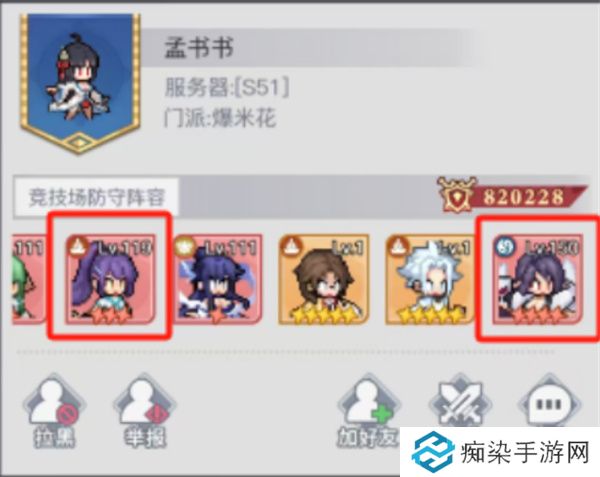Open chat with speech bubble icon
Screen dimensions: 600x477
(549, 402)
